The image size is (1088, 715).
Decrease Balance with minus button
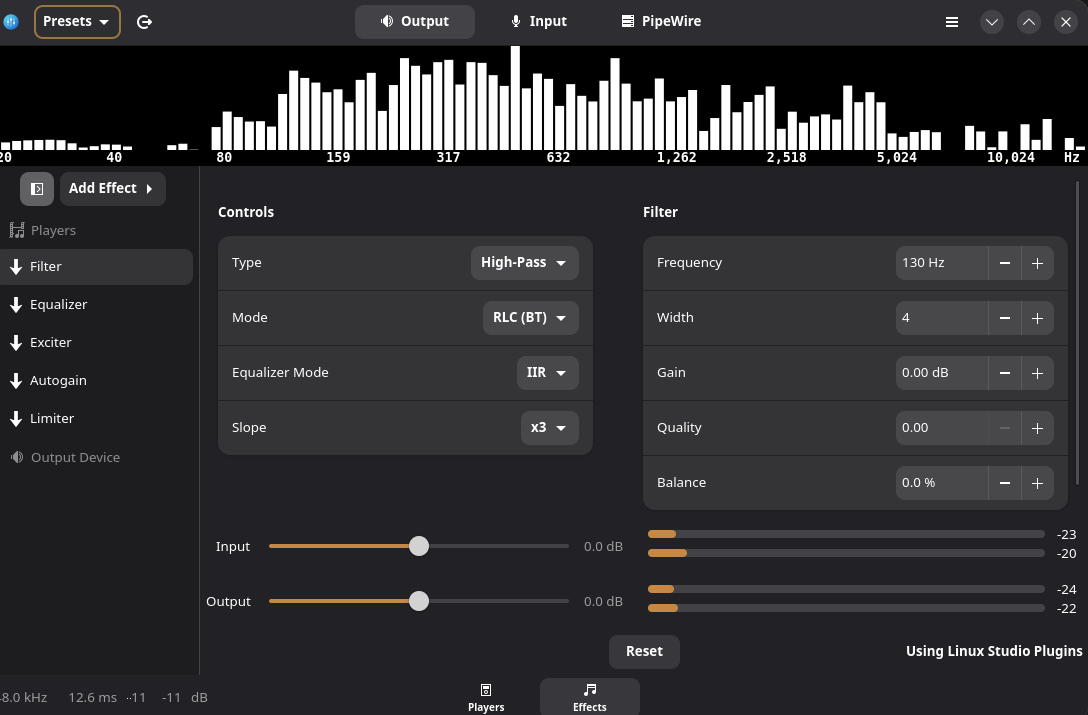1005,482
